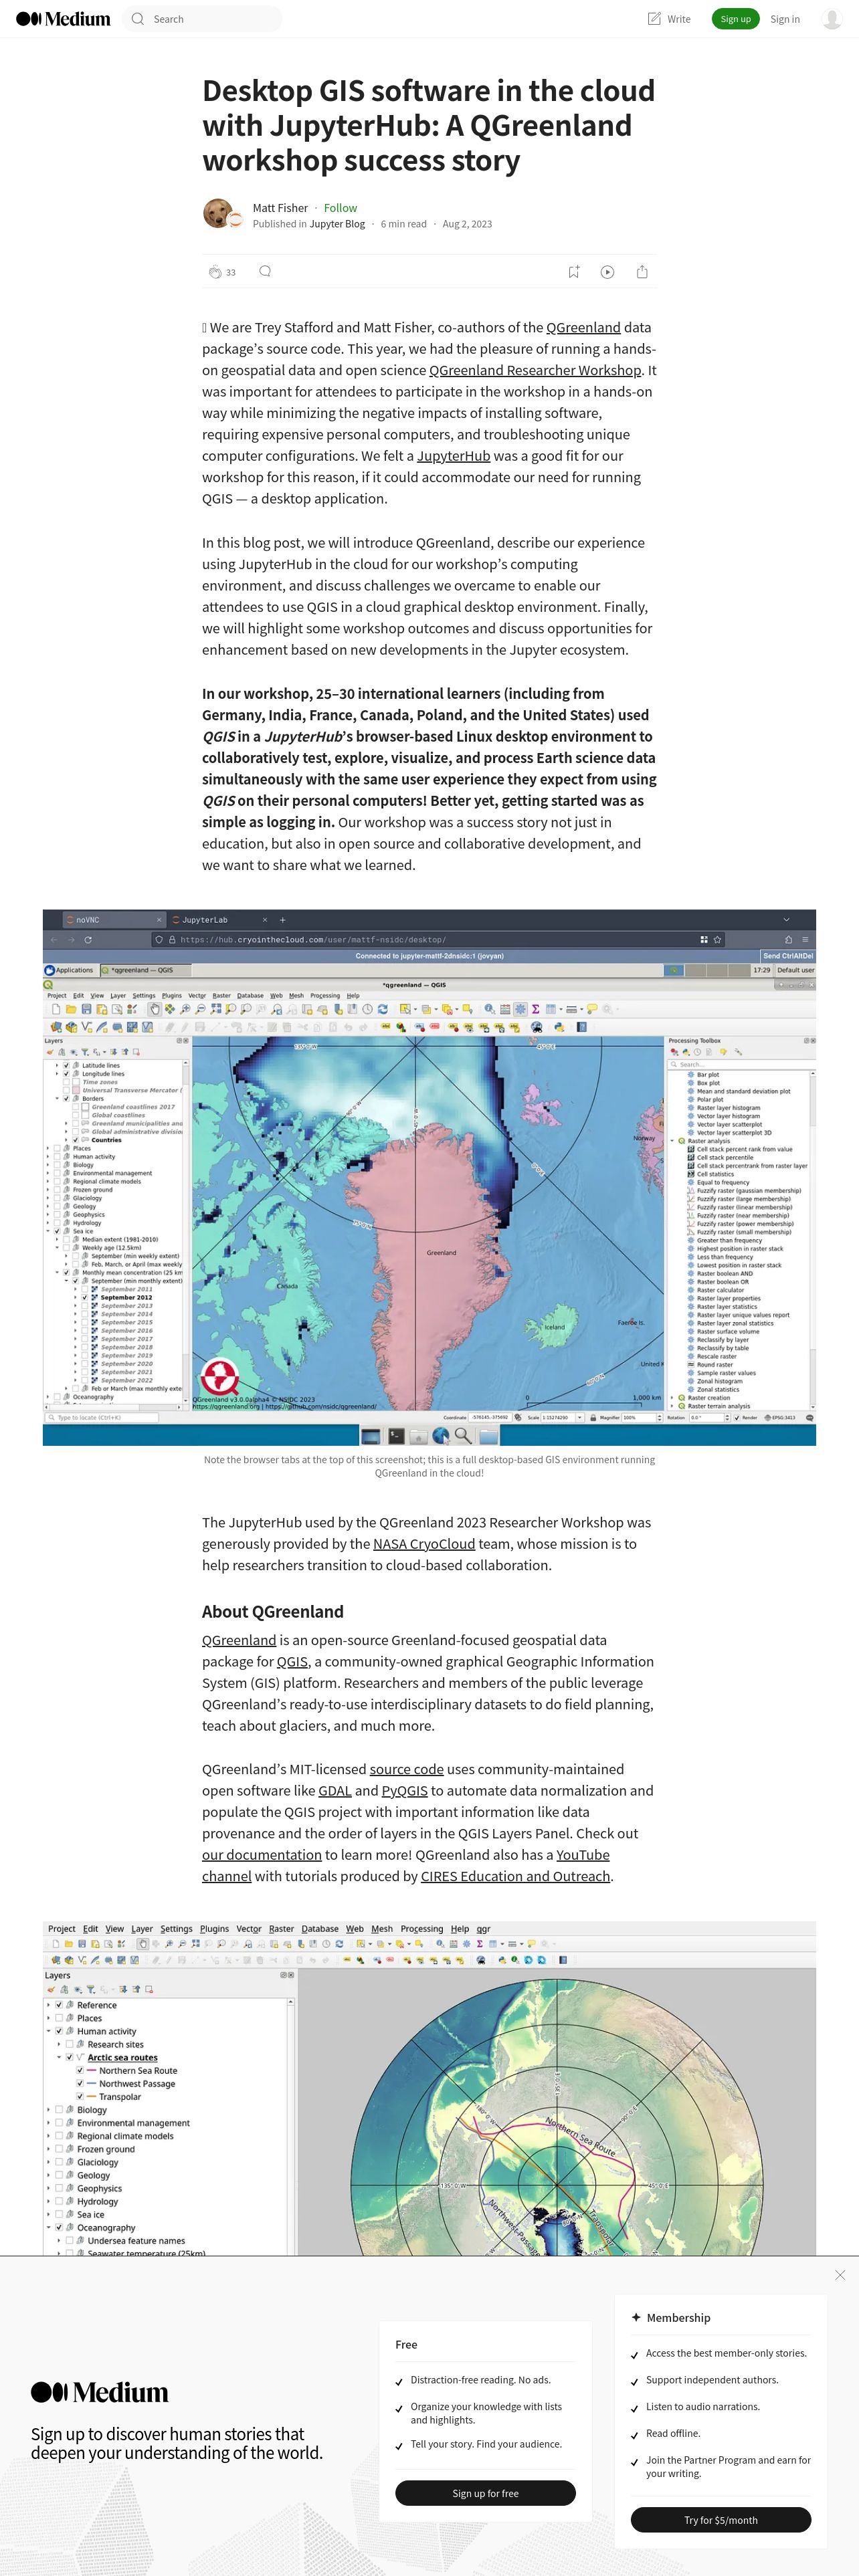Play the Listen audio icon

click(607, 272)
